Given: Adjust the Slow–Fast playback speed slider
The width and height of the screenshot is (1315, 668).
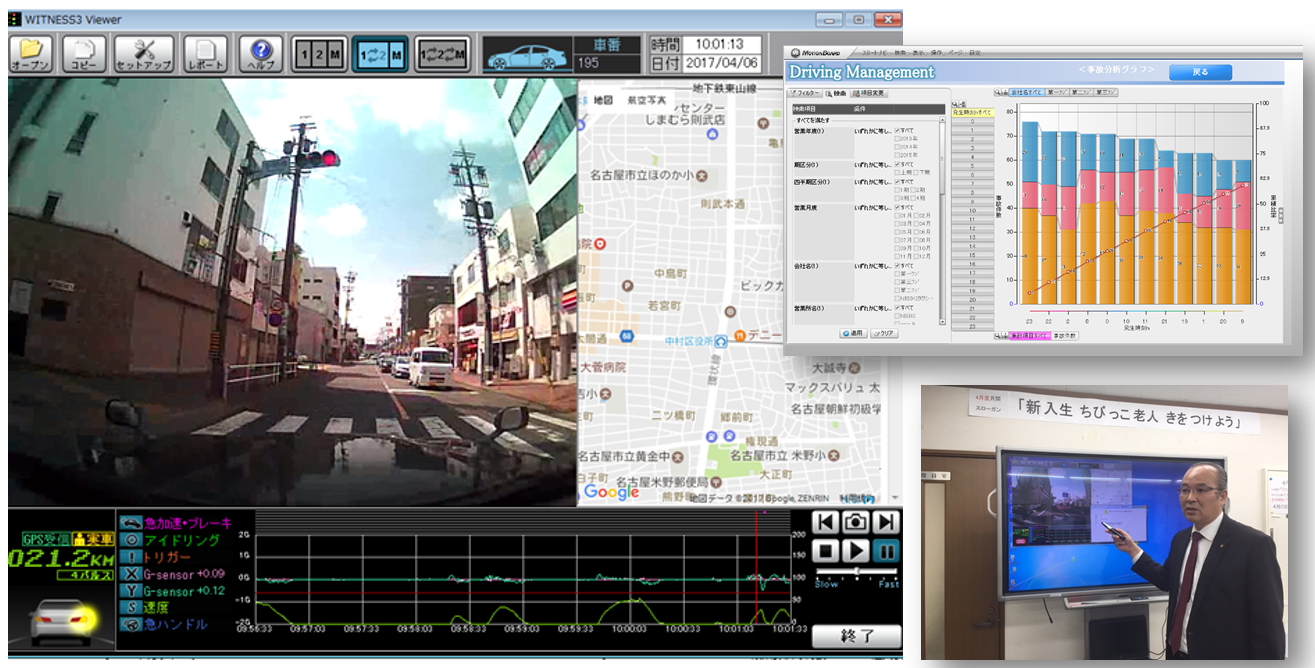Looking at the screenshot, I should tap(856, 572).
